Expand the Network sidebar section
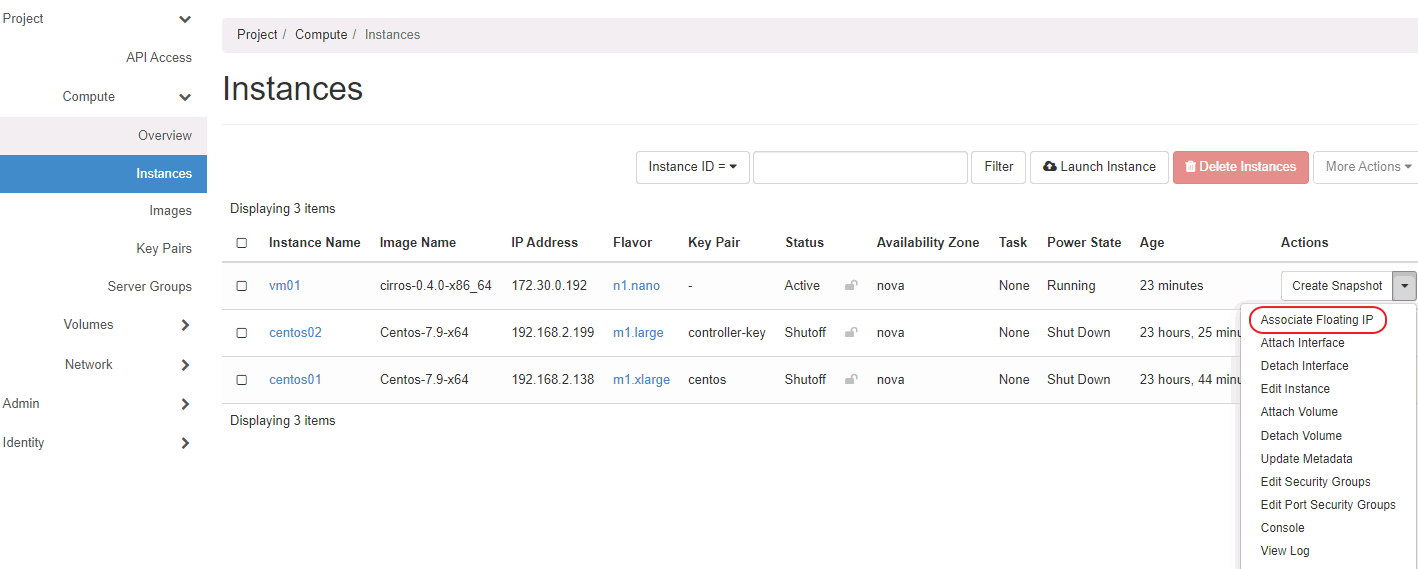 pyautogui.click(x=185, y=365)
